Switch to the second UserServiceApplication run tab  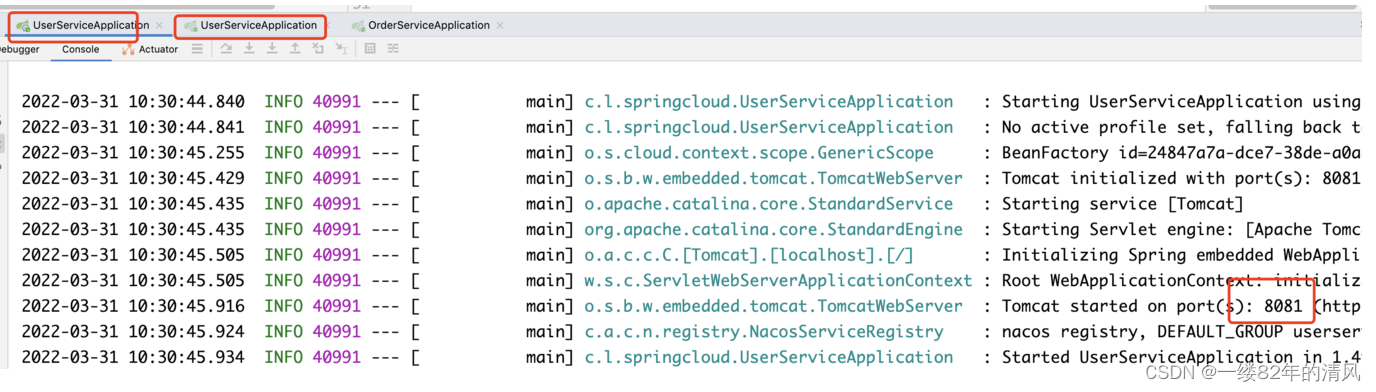(258, 25)
